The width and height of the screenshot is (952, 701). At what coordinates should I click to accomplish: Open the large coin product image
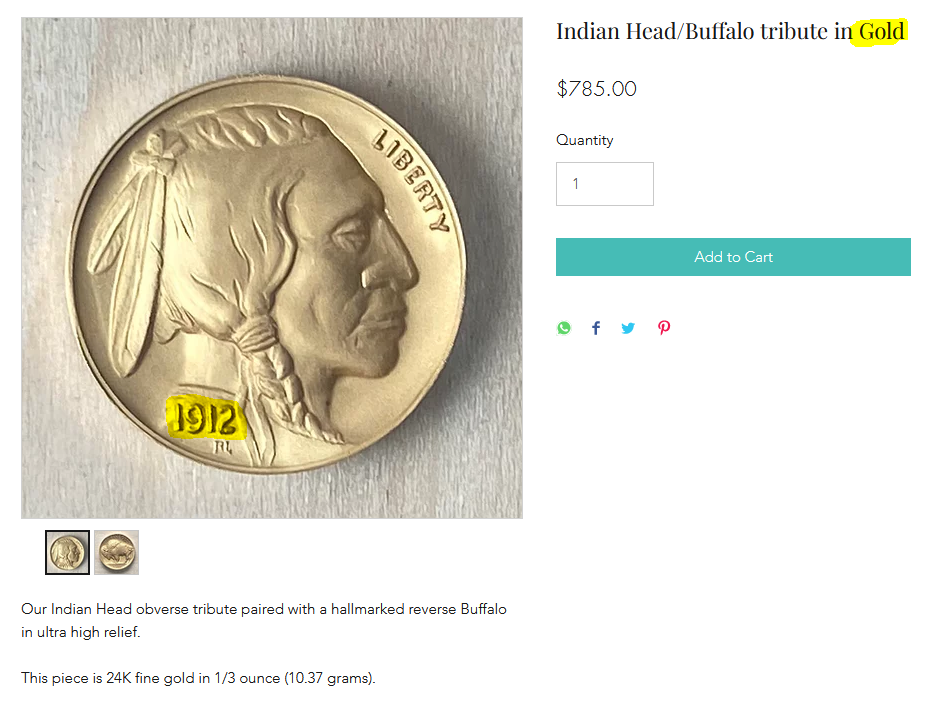coord(272,268)
